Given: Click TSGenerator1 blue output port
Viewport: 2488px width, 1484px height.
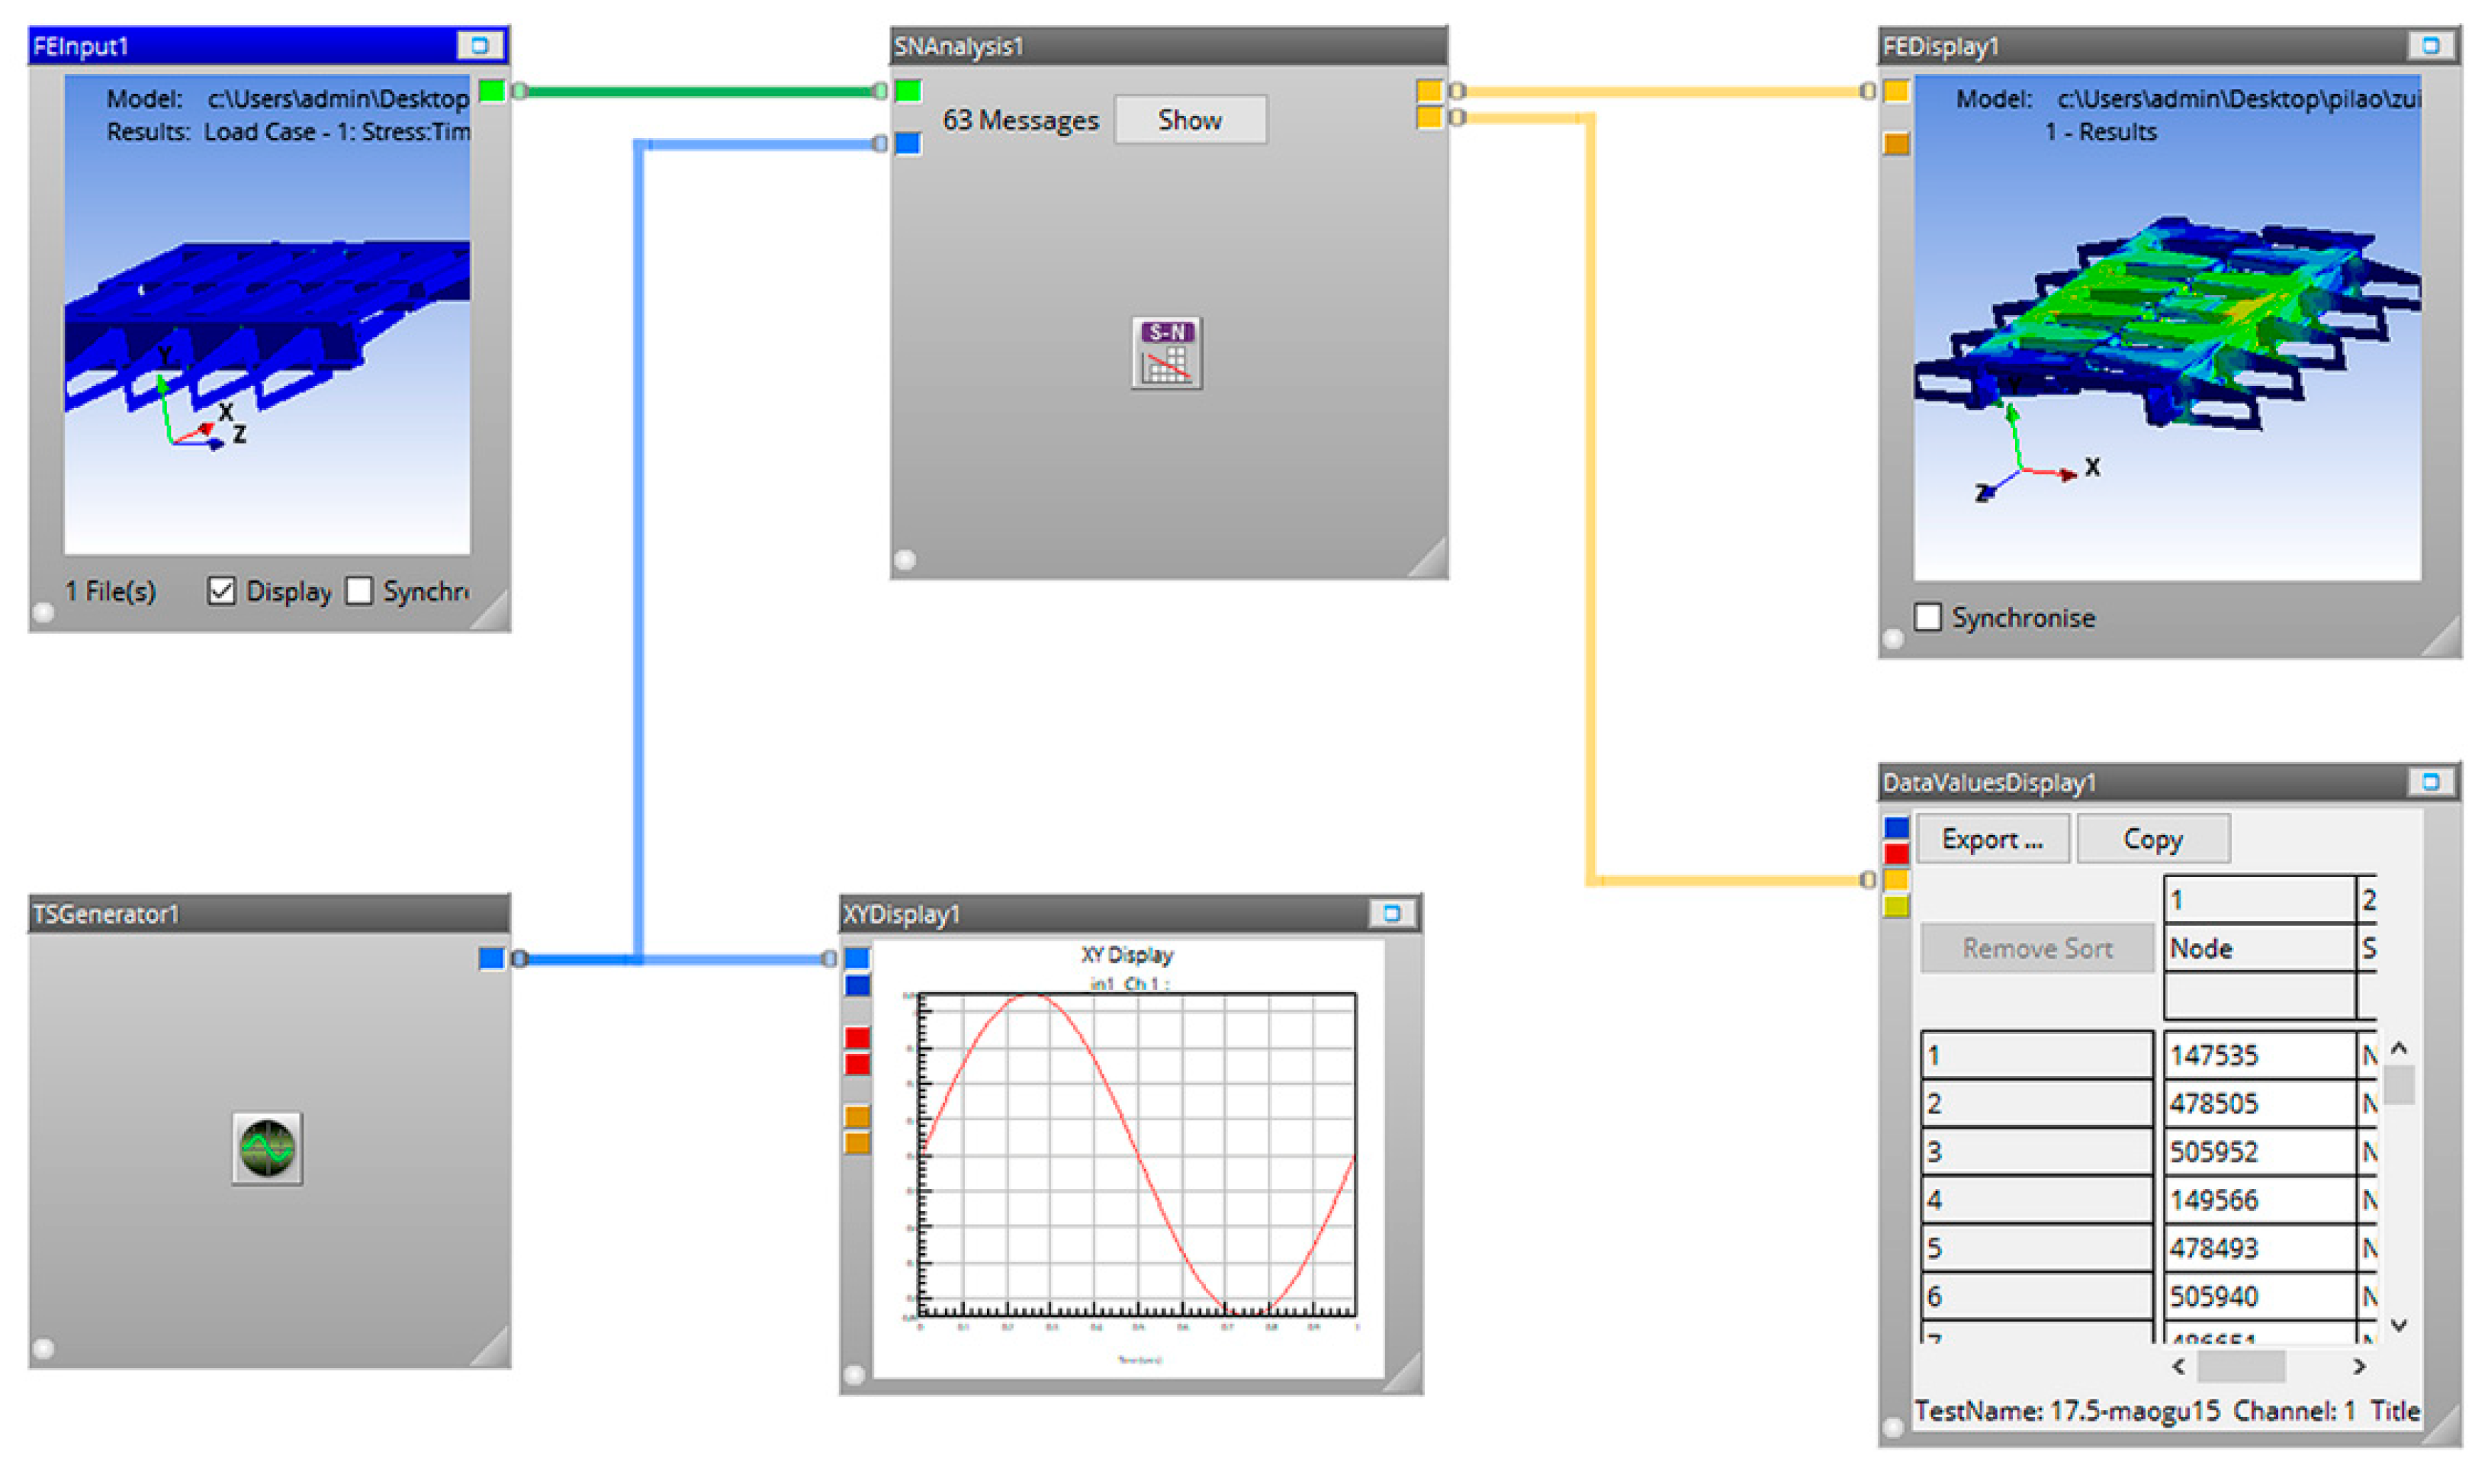Looking at the screenshot, I should (x=491, y=958).
